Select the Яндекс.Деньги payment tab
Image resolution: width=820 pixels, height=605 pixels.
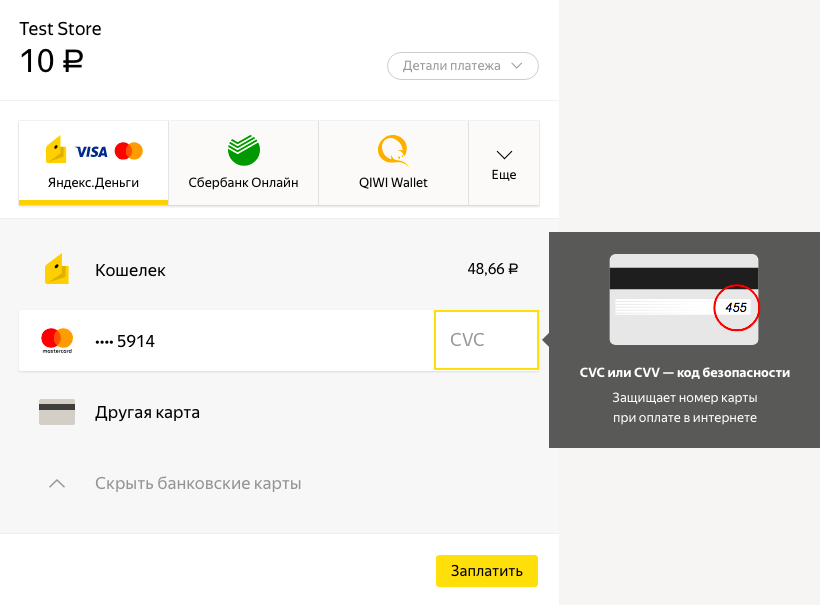click(x=94, y=163)
